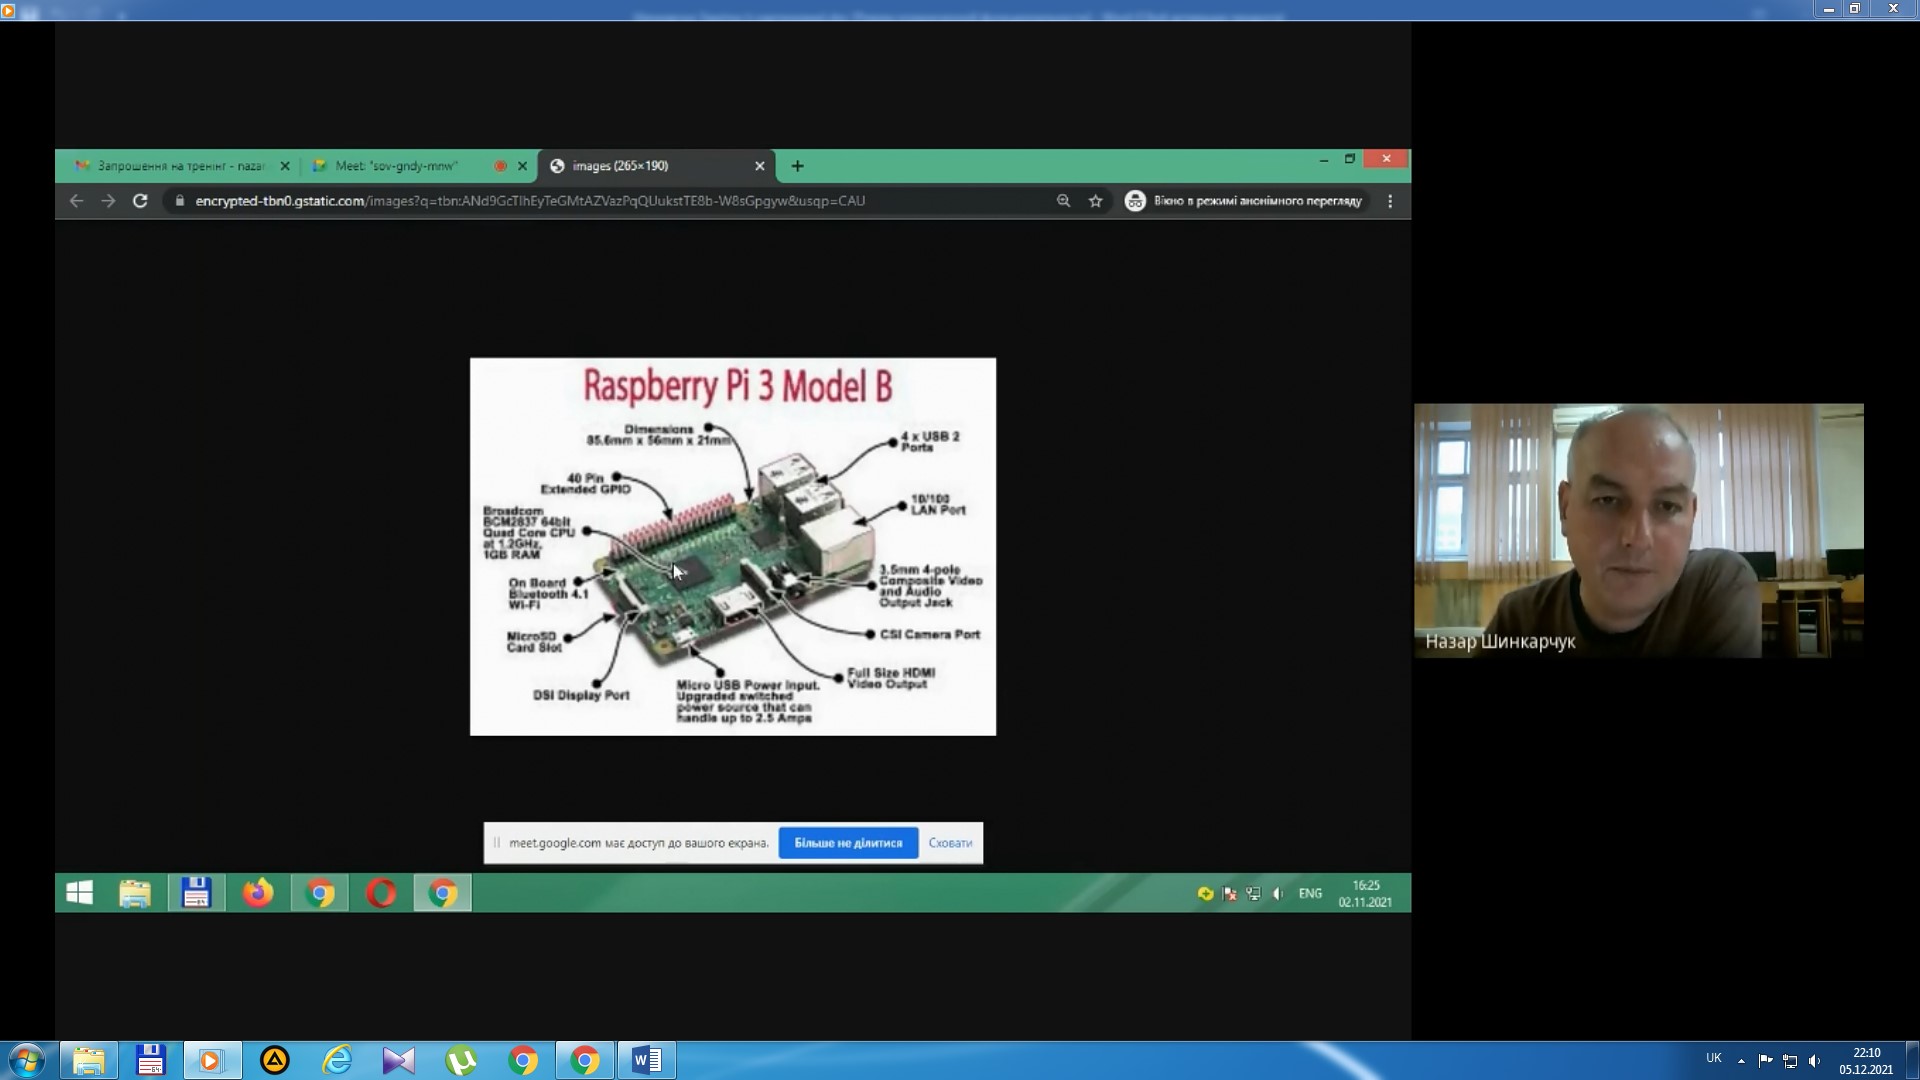
Task: Click the Chrome forward arrow
Action: pos(108,201)
